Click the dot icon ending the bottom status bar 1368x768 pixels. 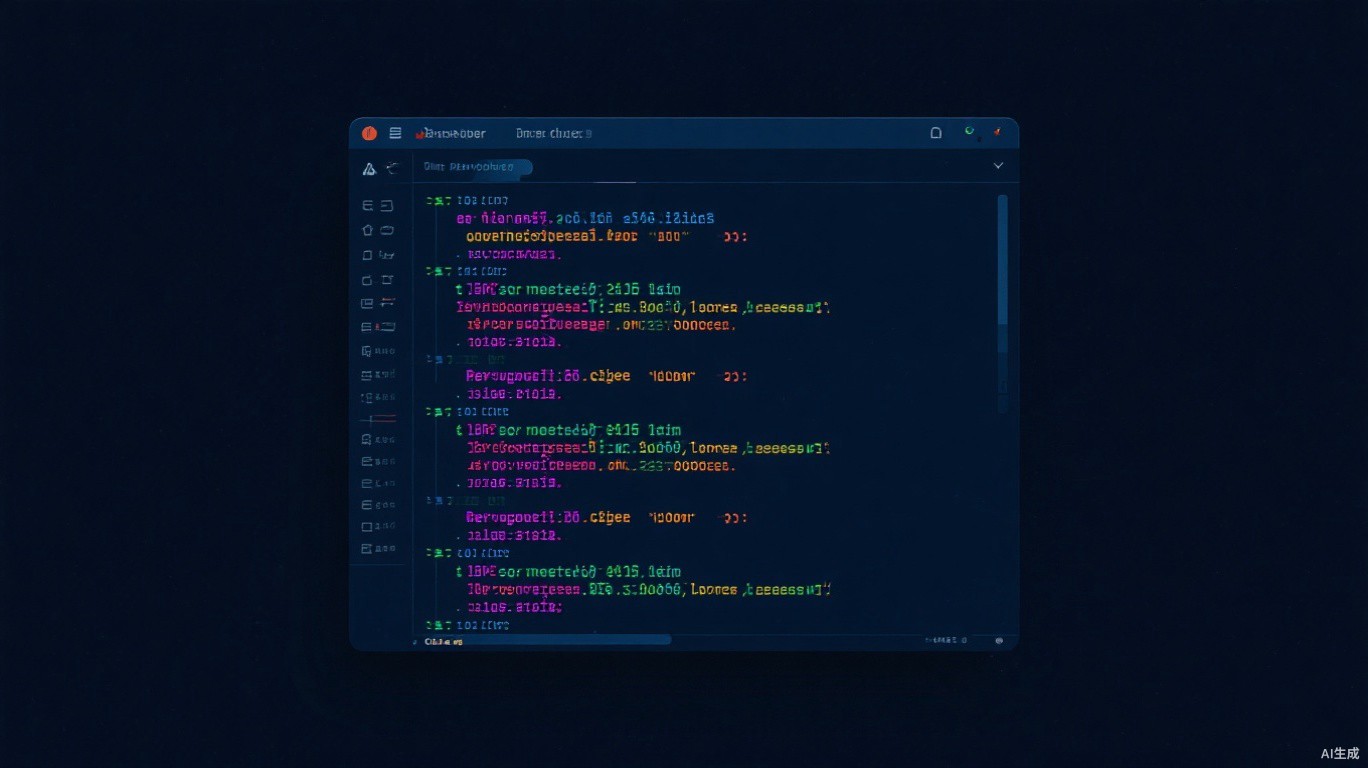point(999,641)
